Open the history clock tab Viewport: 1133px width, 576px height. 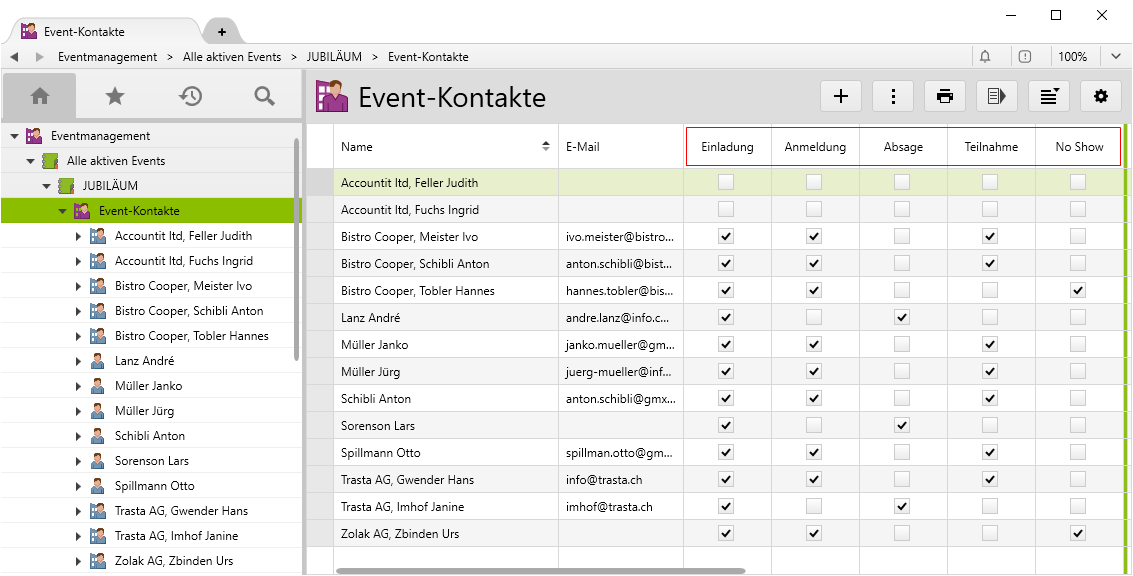coord(190,96)
